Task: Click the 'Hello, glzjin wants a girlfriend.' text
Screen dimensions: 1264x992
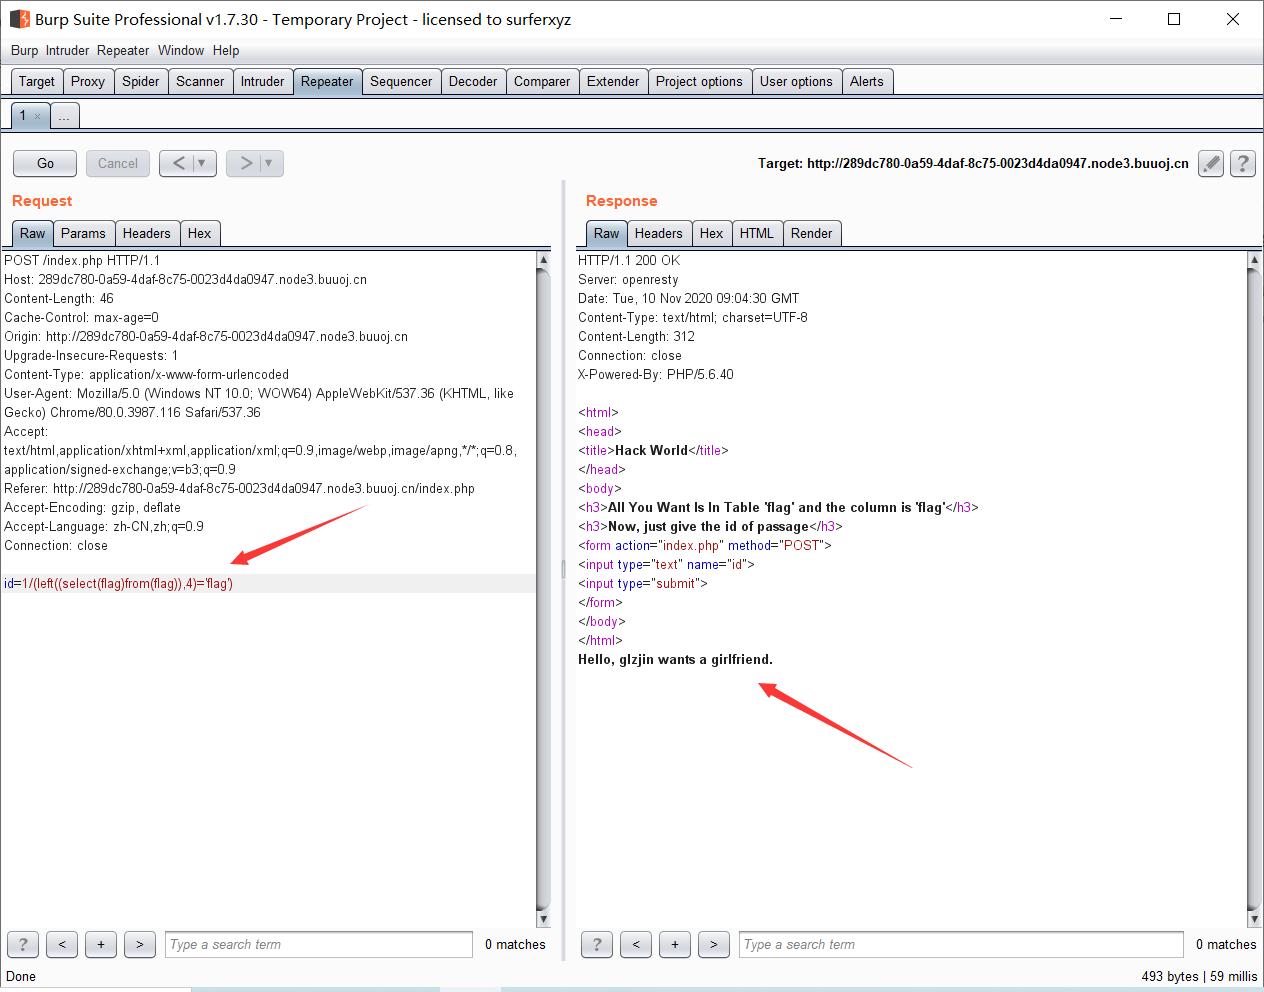Action: coord(675,660)
